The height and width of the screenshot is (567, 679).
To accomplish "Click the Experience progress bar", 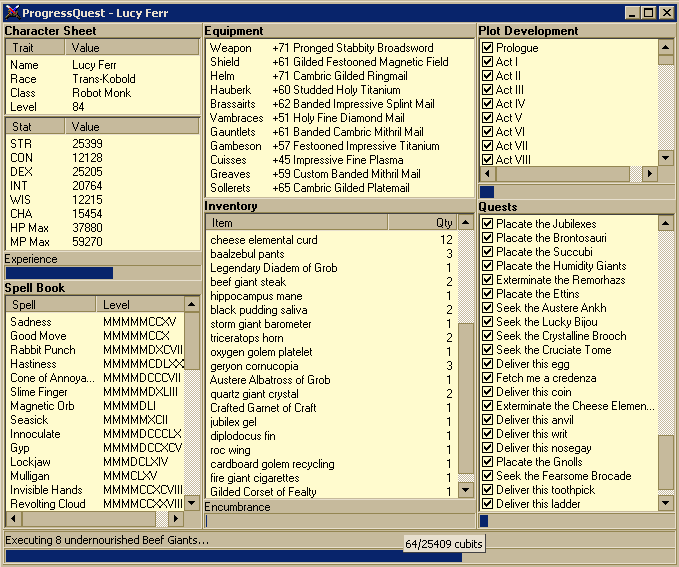I will (x=103, y=273).
